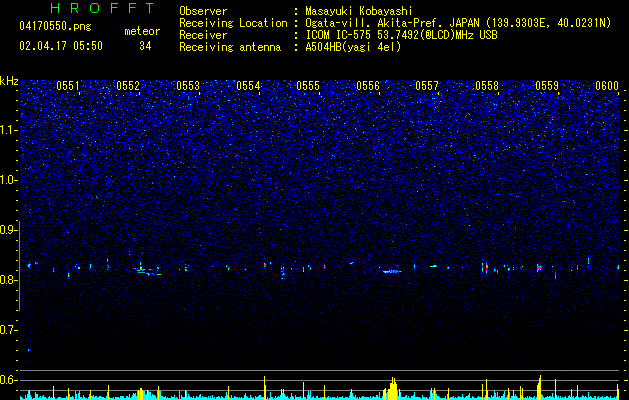
Task: Click the 1.1 kHz axis label
Action: 9,130
